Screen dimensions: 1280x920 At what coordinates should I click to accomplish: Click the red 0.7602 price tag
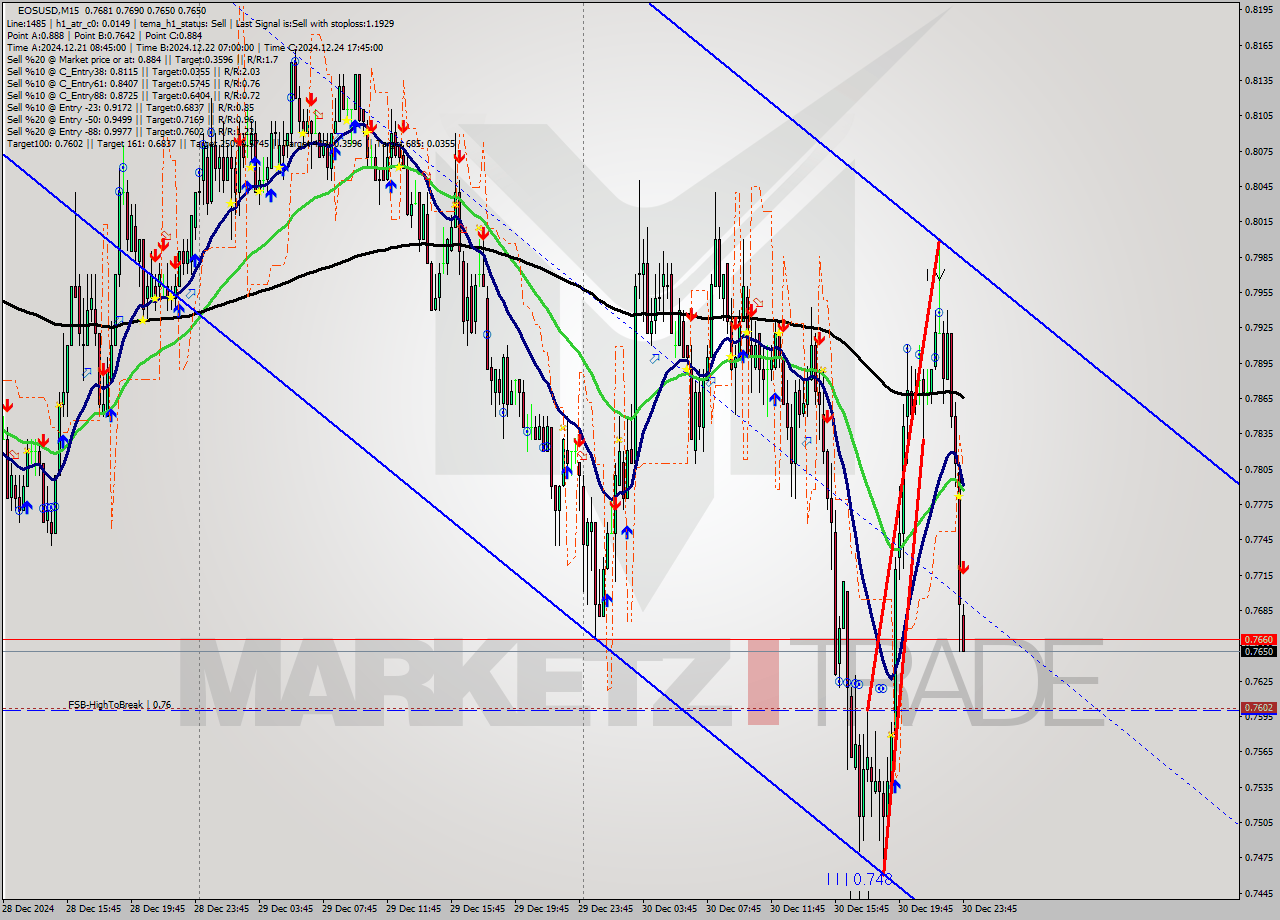click(1259, 708)
